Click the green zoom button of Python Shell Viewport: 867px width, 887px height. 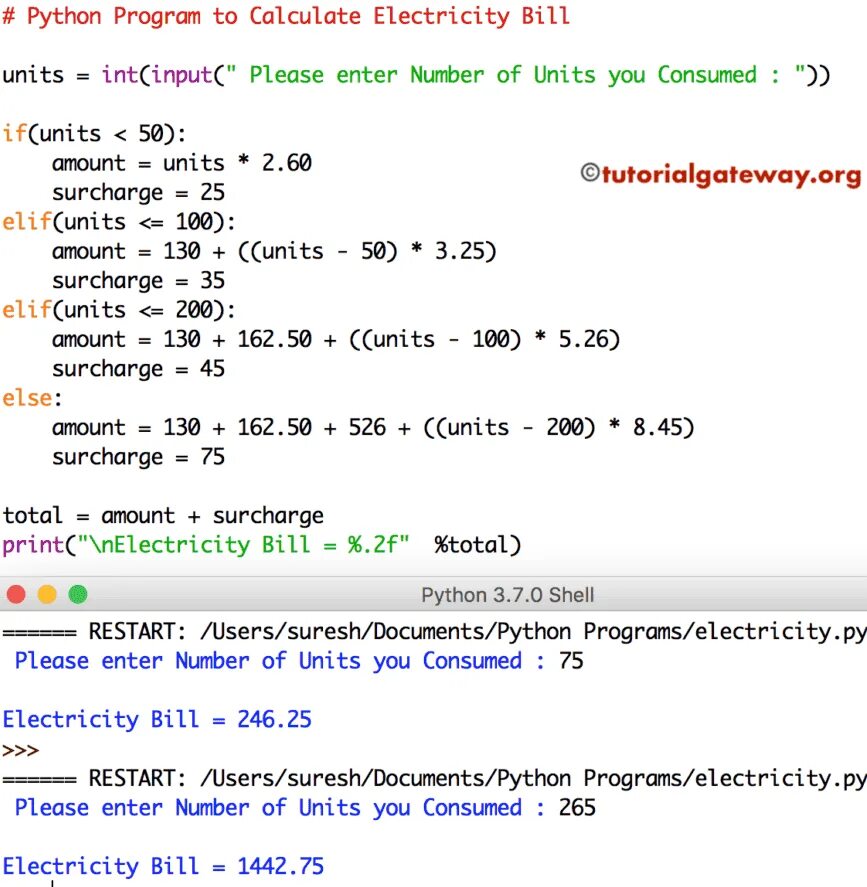tap(78, 595)
